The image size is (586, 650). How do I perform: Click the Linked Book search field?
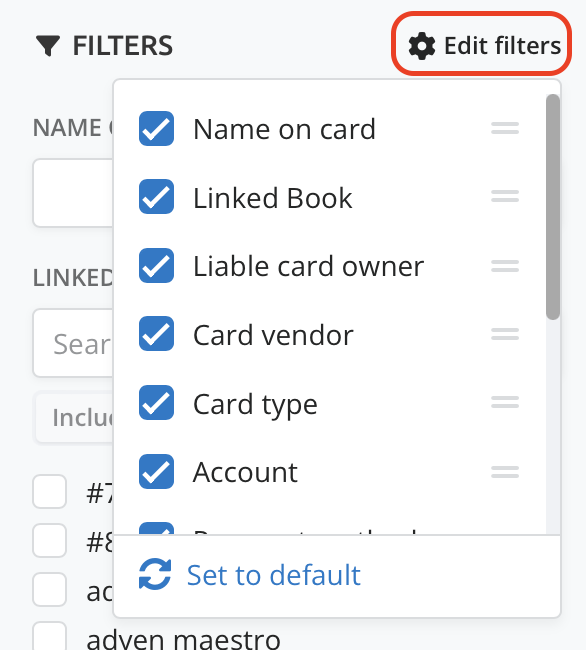click(x=73, y=343)
